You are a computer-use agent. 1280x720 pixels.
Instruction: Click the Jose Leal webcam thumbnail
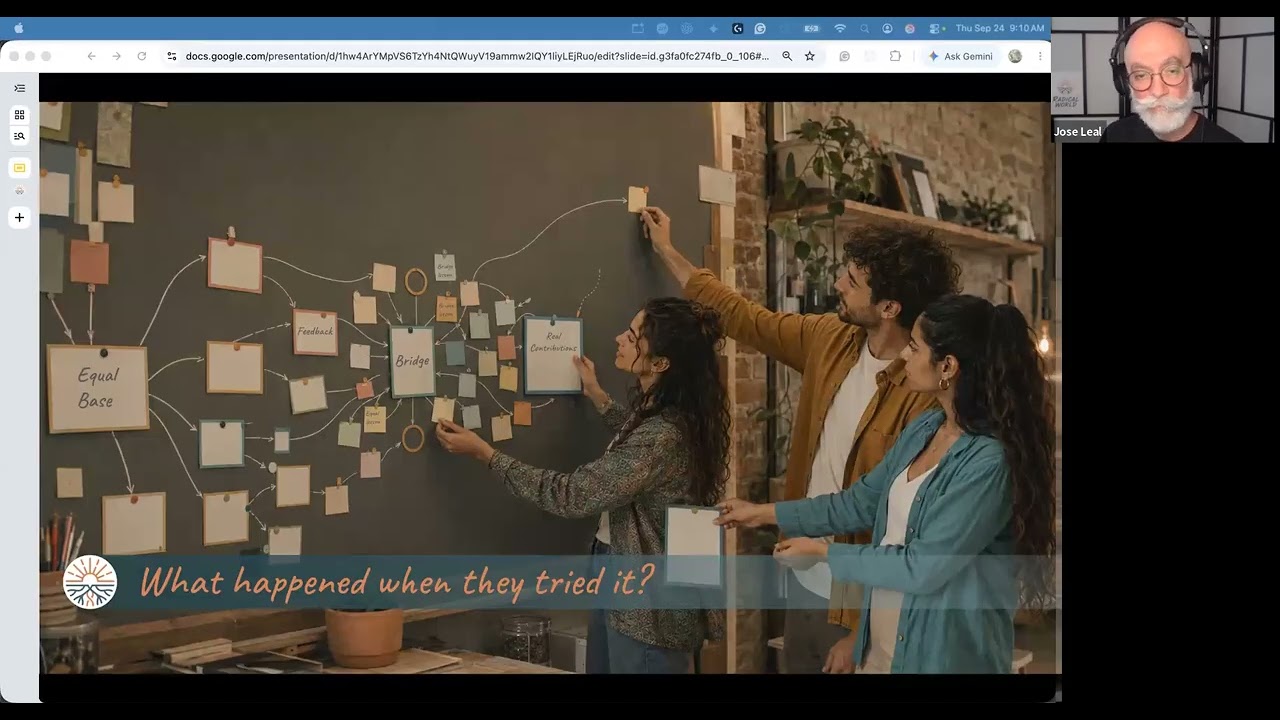pos(1163,79)
